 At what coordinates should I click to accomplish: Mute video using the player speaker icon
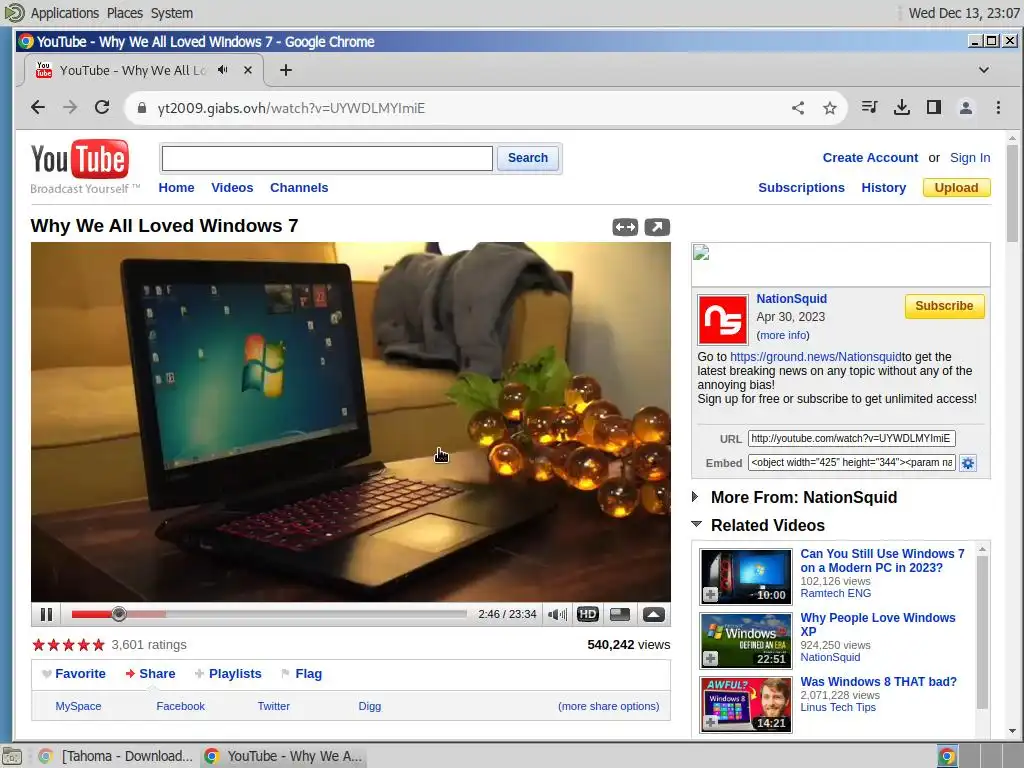click(x=557, y=615)
